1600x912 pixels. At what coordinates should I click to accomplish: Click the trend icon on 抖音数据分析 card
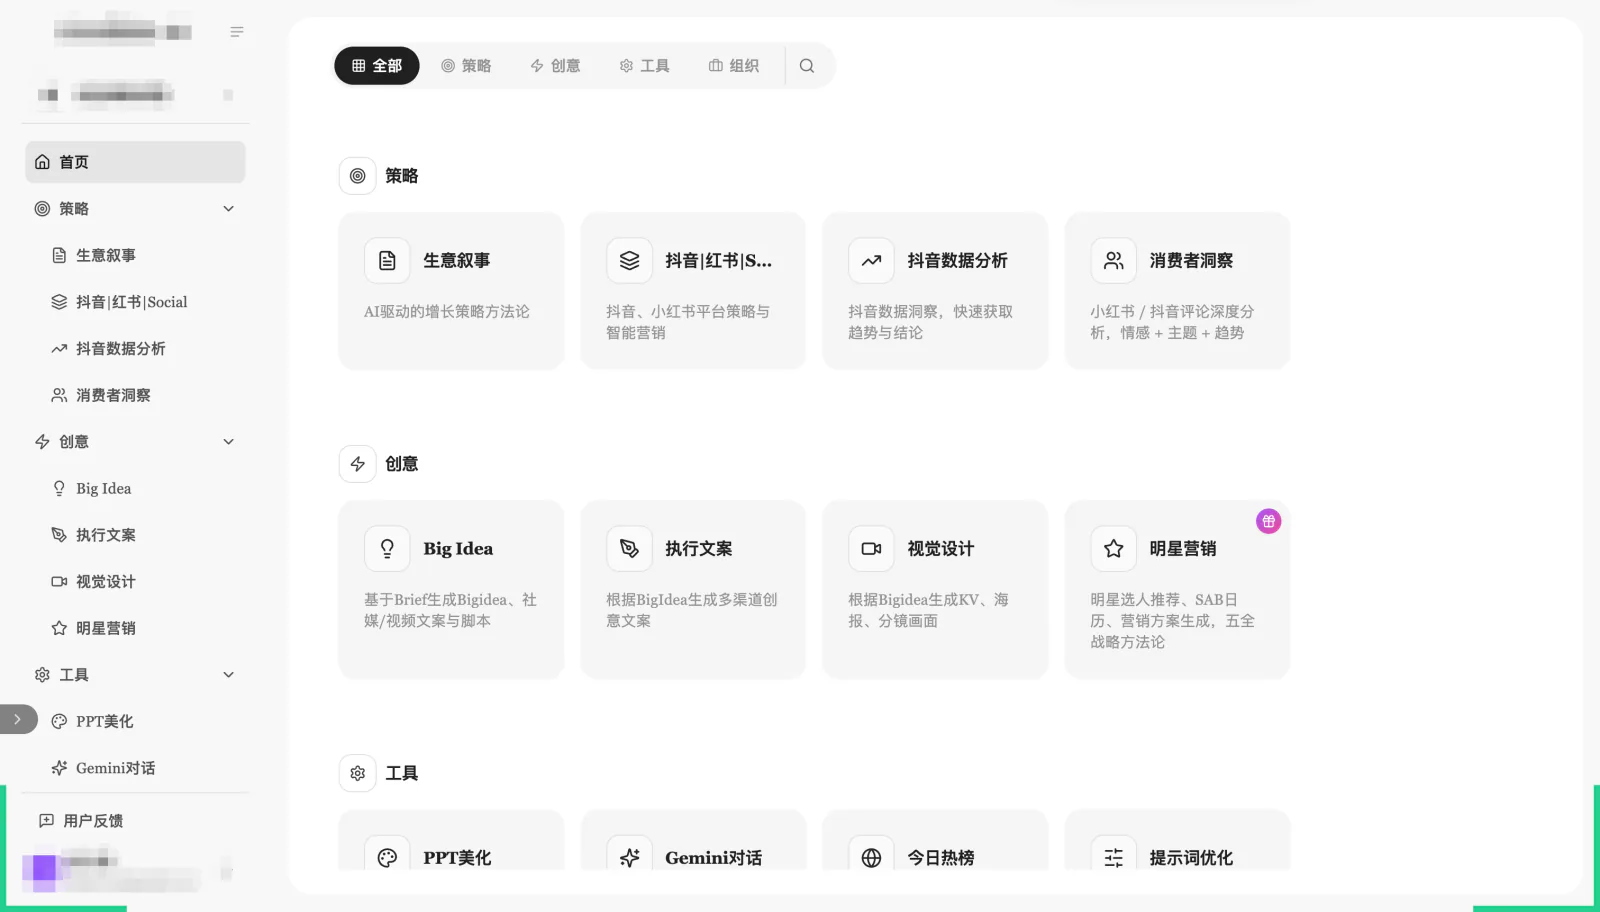coord(871,261)
